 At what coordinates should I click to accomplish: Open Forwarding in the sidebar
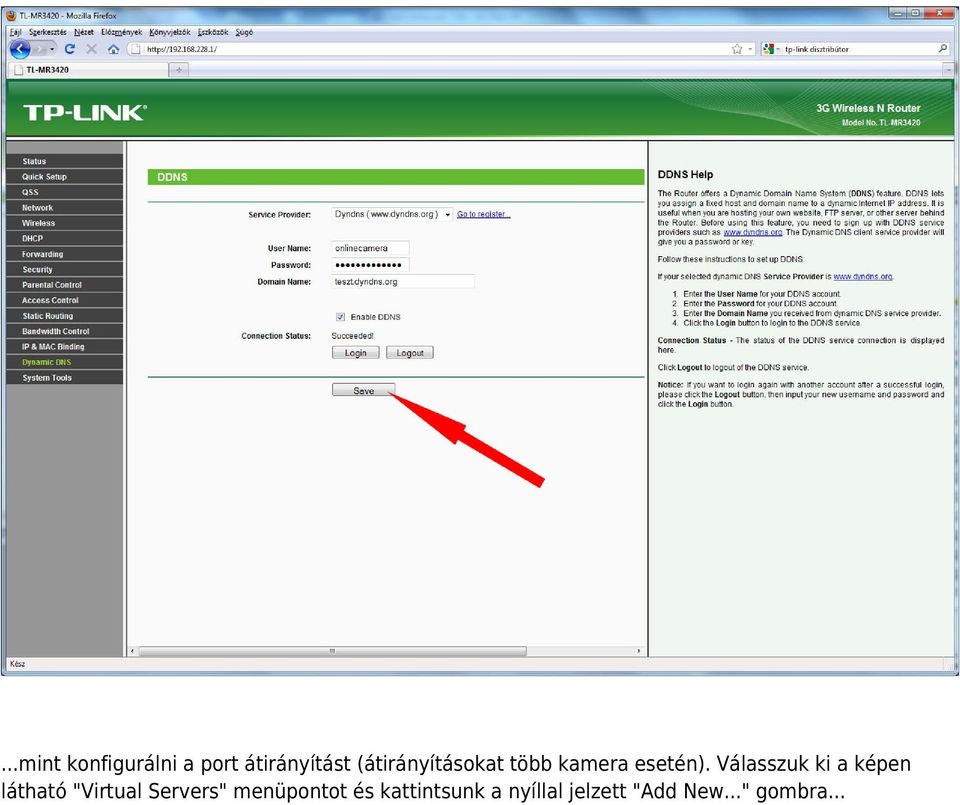tap(65, 254)
